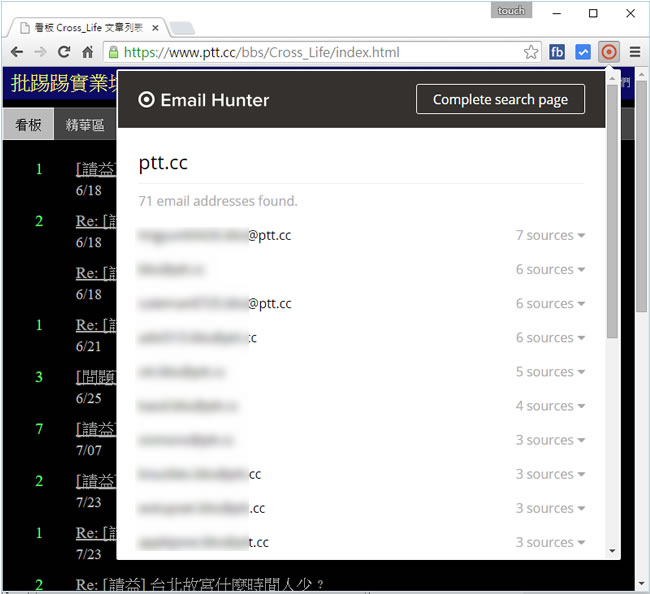Bookmark this page with the star icon
Screen dimensions: 650x594
(532, 52)
